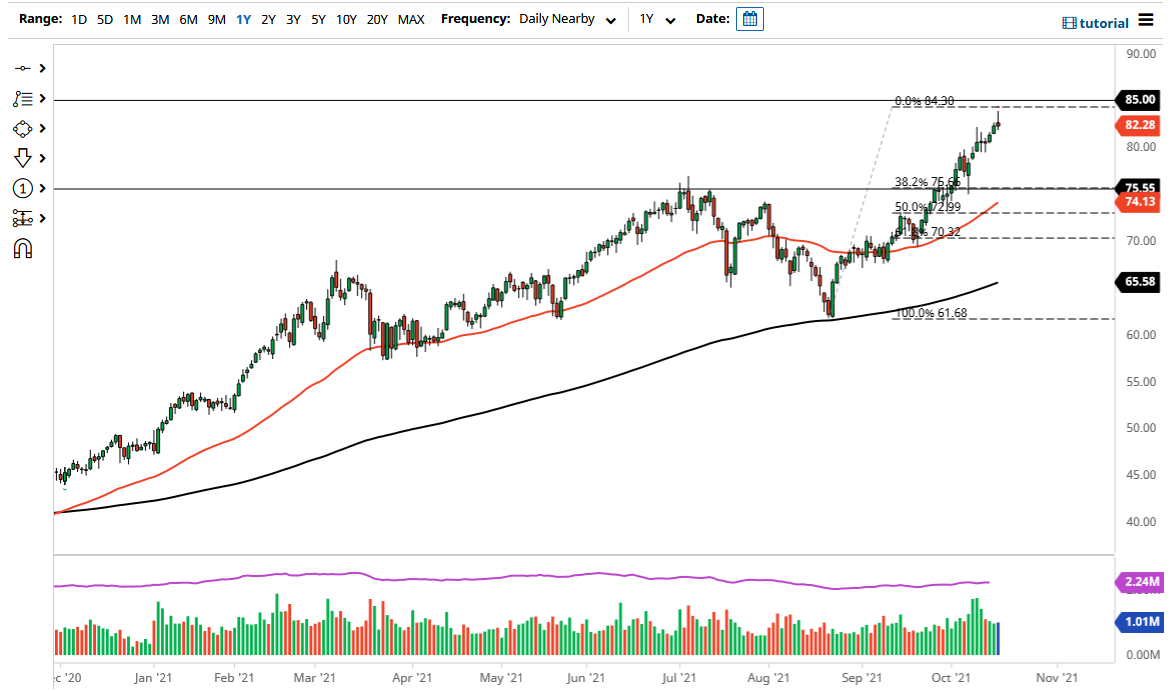Open the 1Y period dropdown
Image resolution: width=1176 pixels, height=692 pixels.
(657, 19)
